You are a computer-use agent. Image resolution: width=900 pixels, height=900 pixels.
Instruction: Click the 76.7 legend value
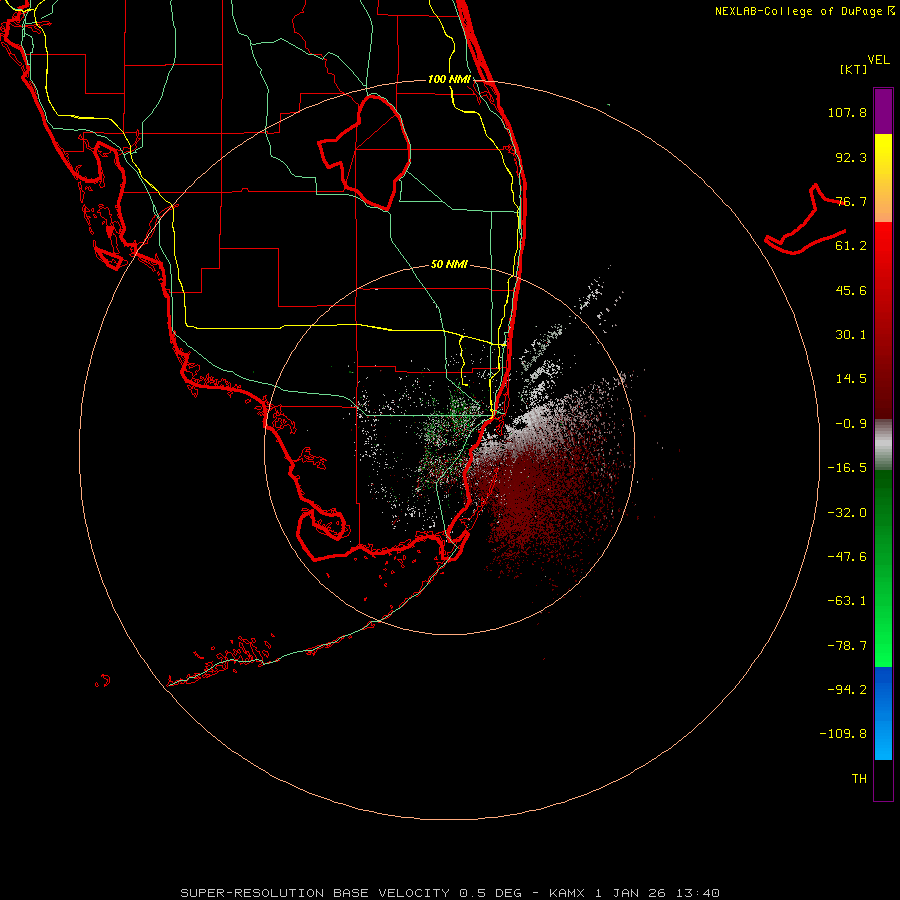click(x=851, y=201)
